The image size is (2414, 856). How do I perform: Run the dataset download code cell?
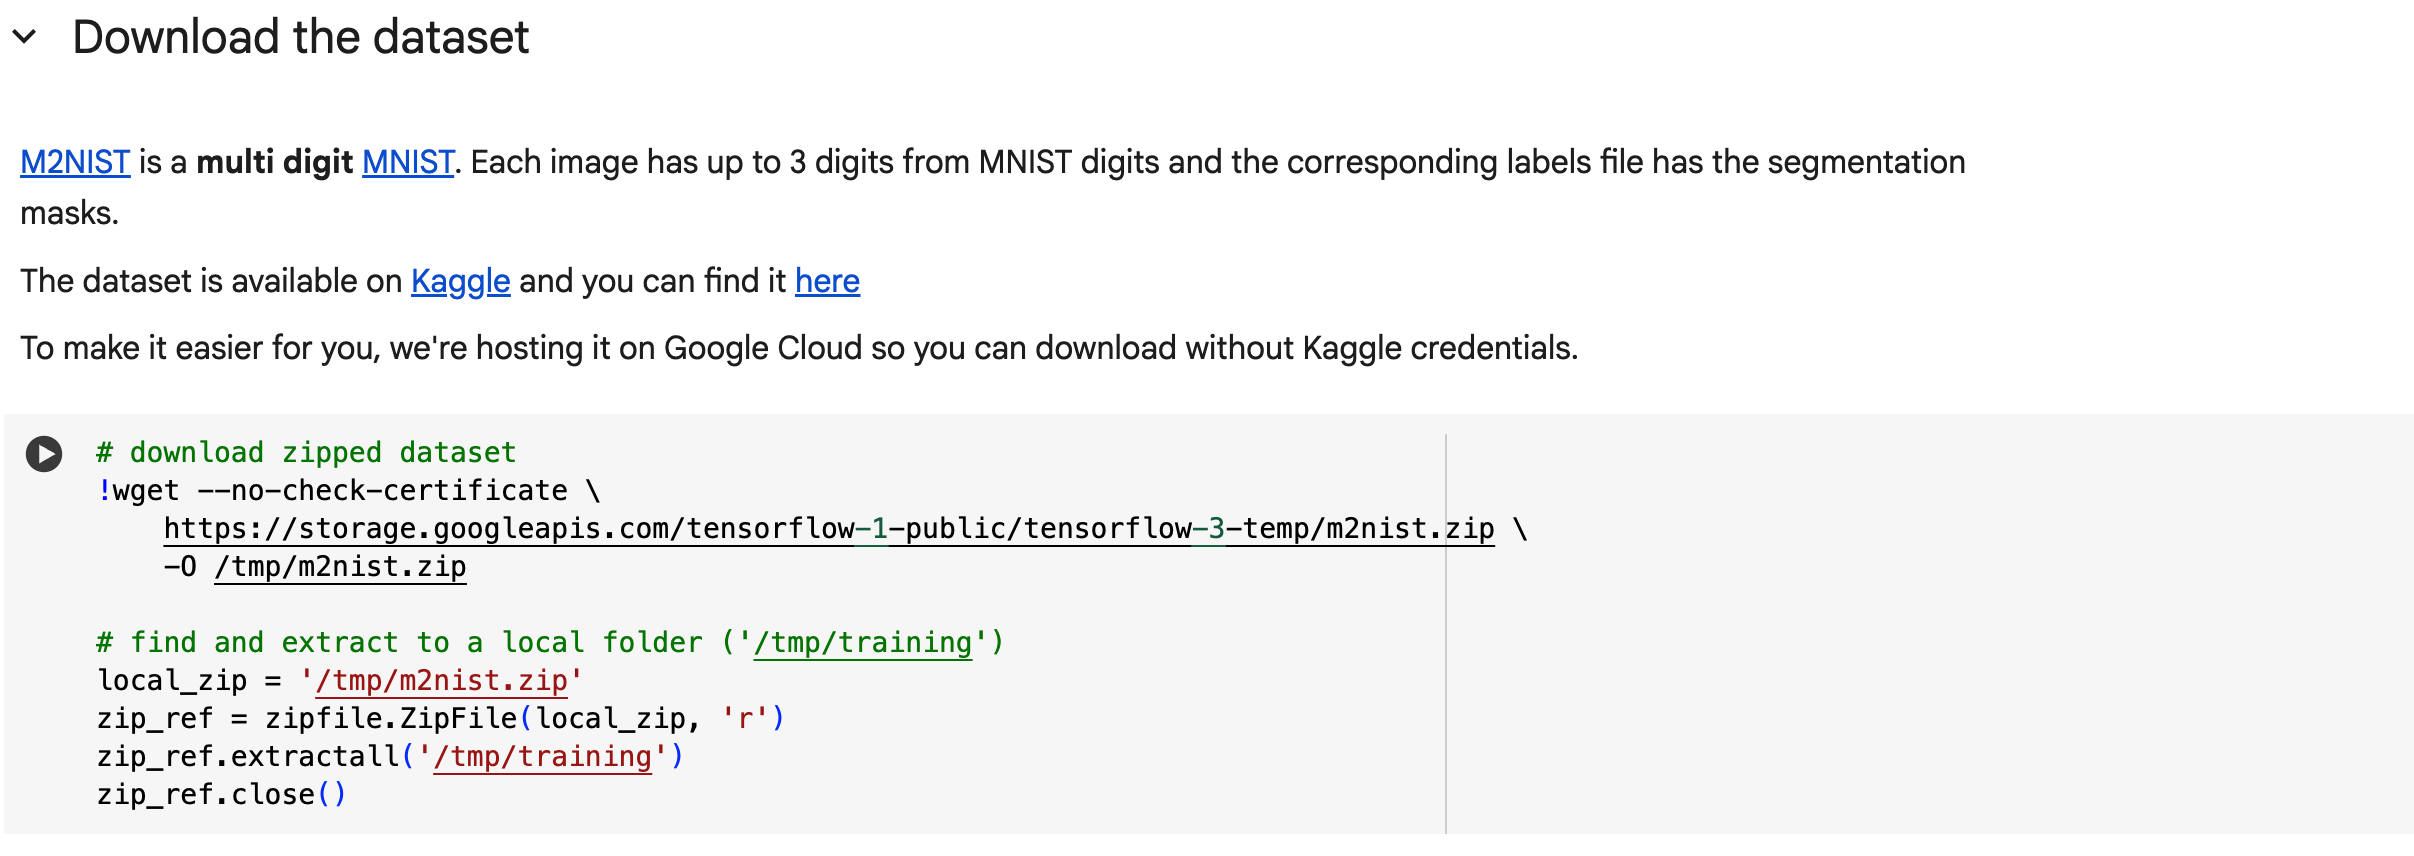click(44, 454)
